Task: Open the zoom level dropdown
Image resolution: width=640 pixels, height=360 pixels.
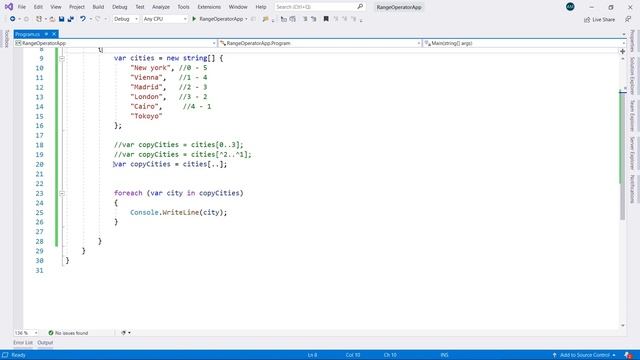Action: pyautogui.click(x=26, y=333)
